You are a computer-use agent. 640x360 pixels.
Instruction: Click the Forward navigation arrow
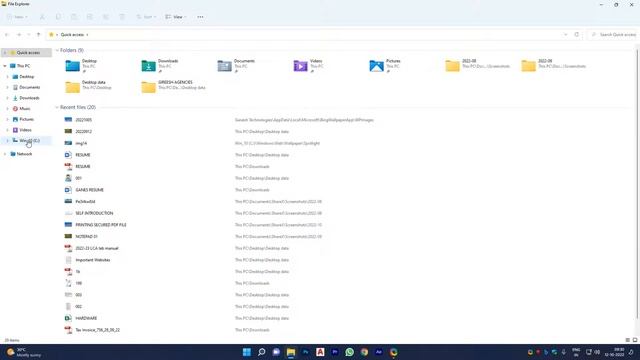[x=19, y=35]
